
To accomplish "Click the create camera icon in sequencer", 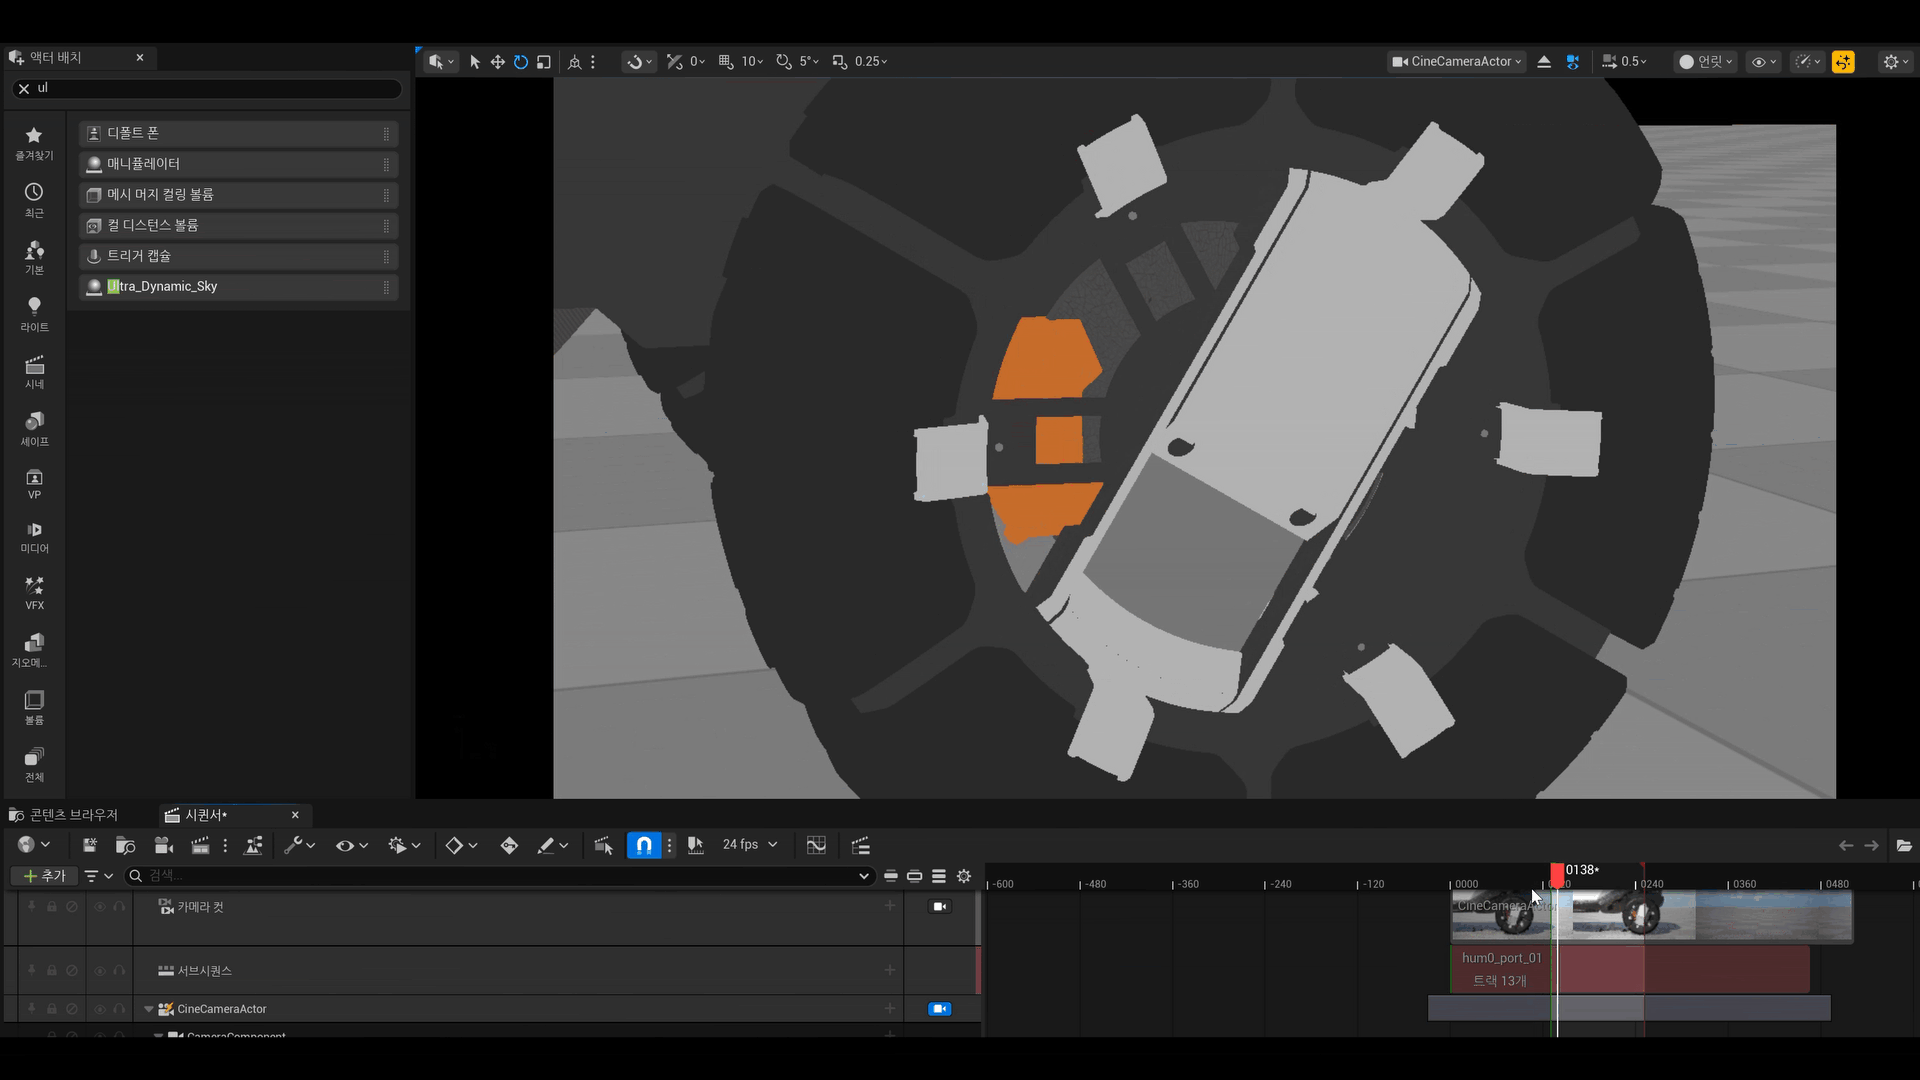I will point(164,846).
